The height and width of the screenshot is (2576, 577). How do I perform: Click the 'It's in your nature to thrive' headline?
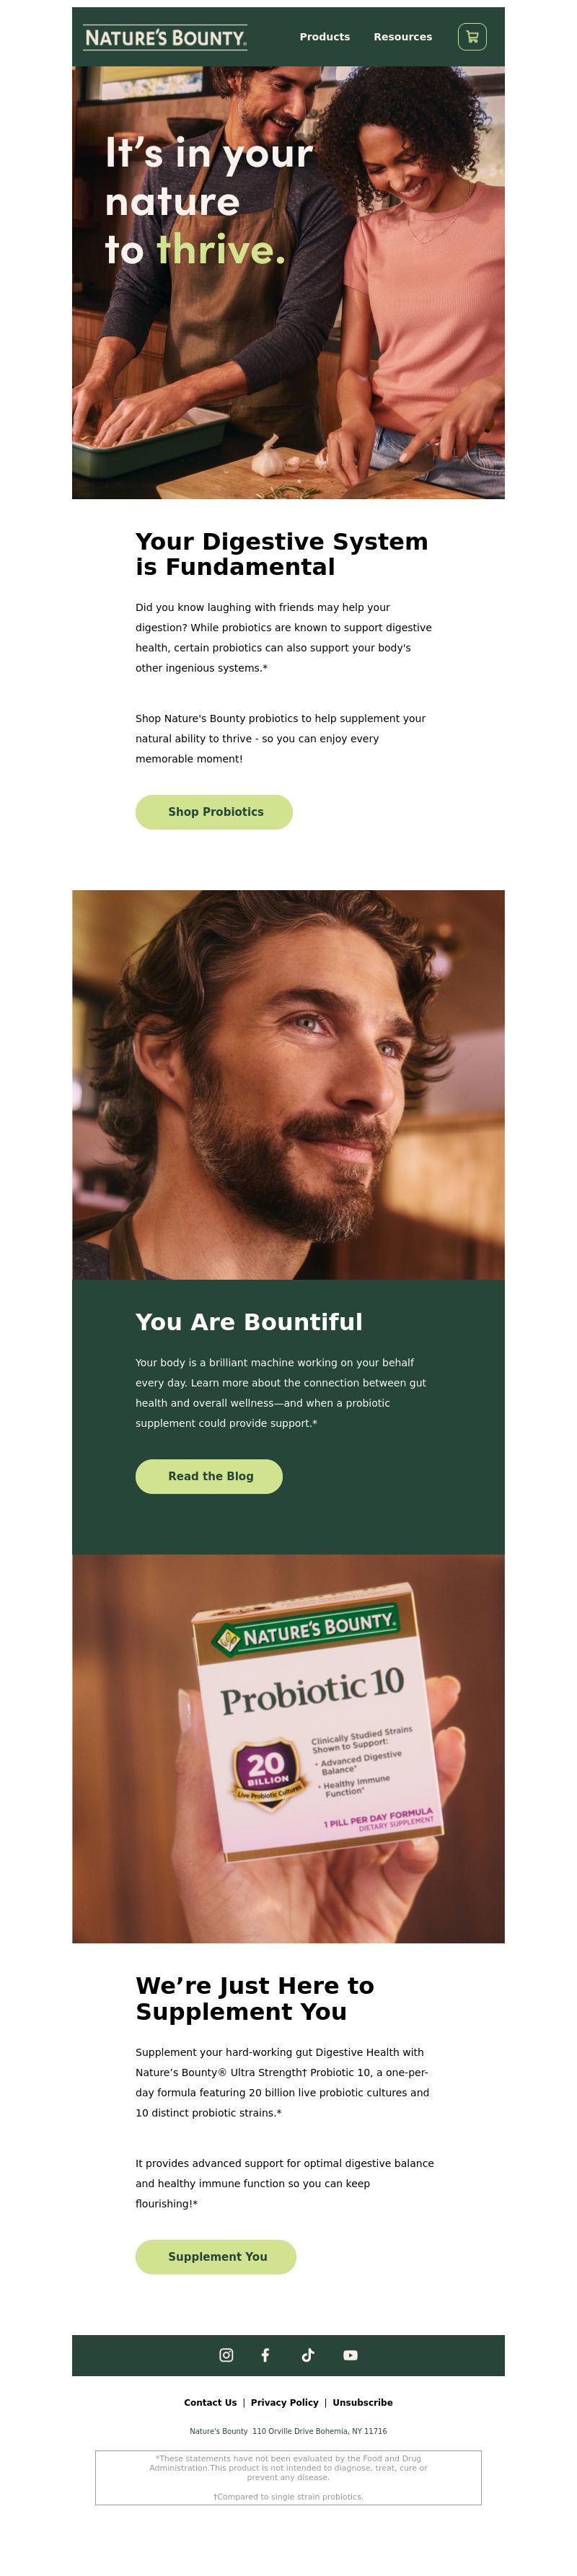[209, 202]
